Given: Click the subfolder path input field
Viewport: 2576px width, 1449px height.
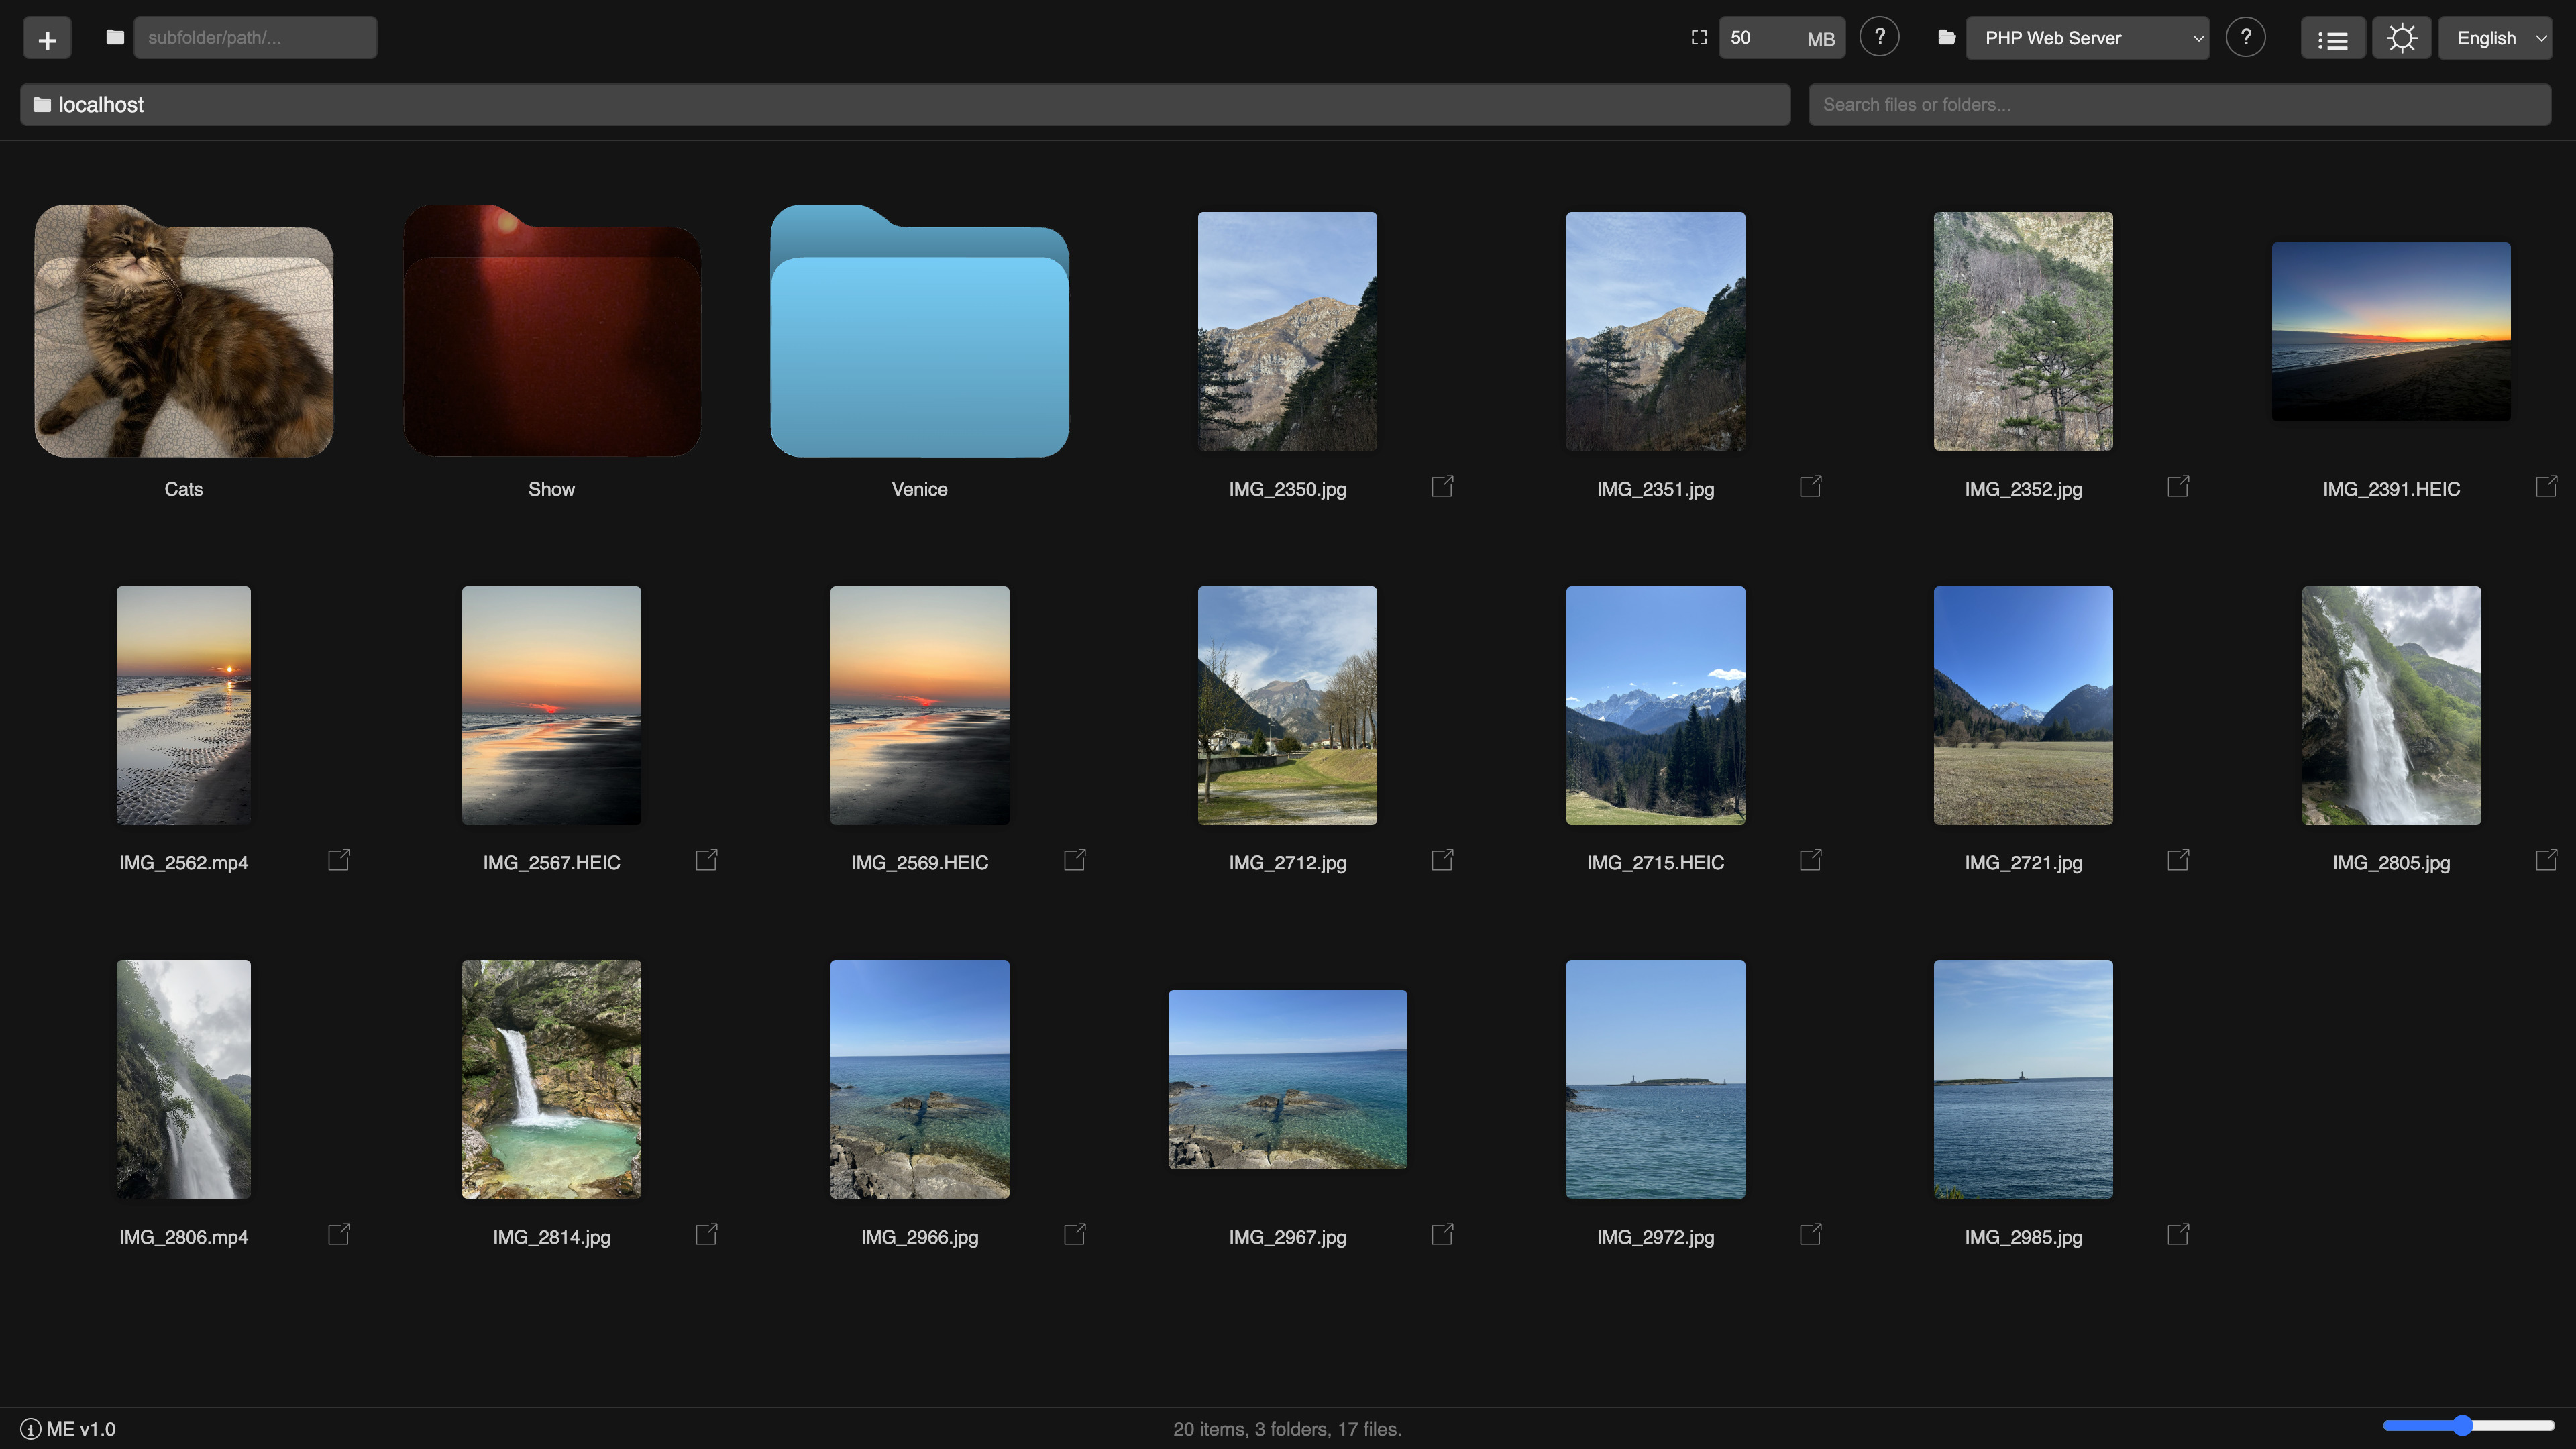Looking at the screenshot, I should tap(255, 38).
